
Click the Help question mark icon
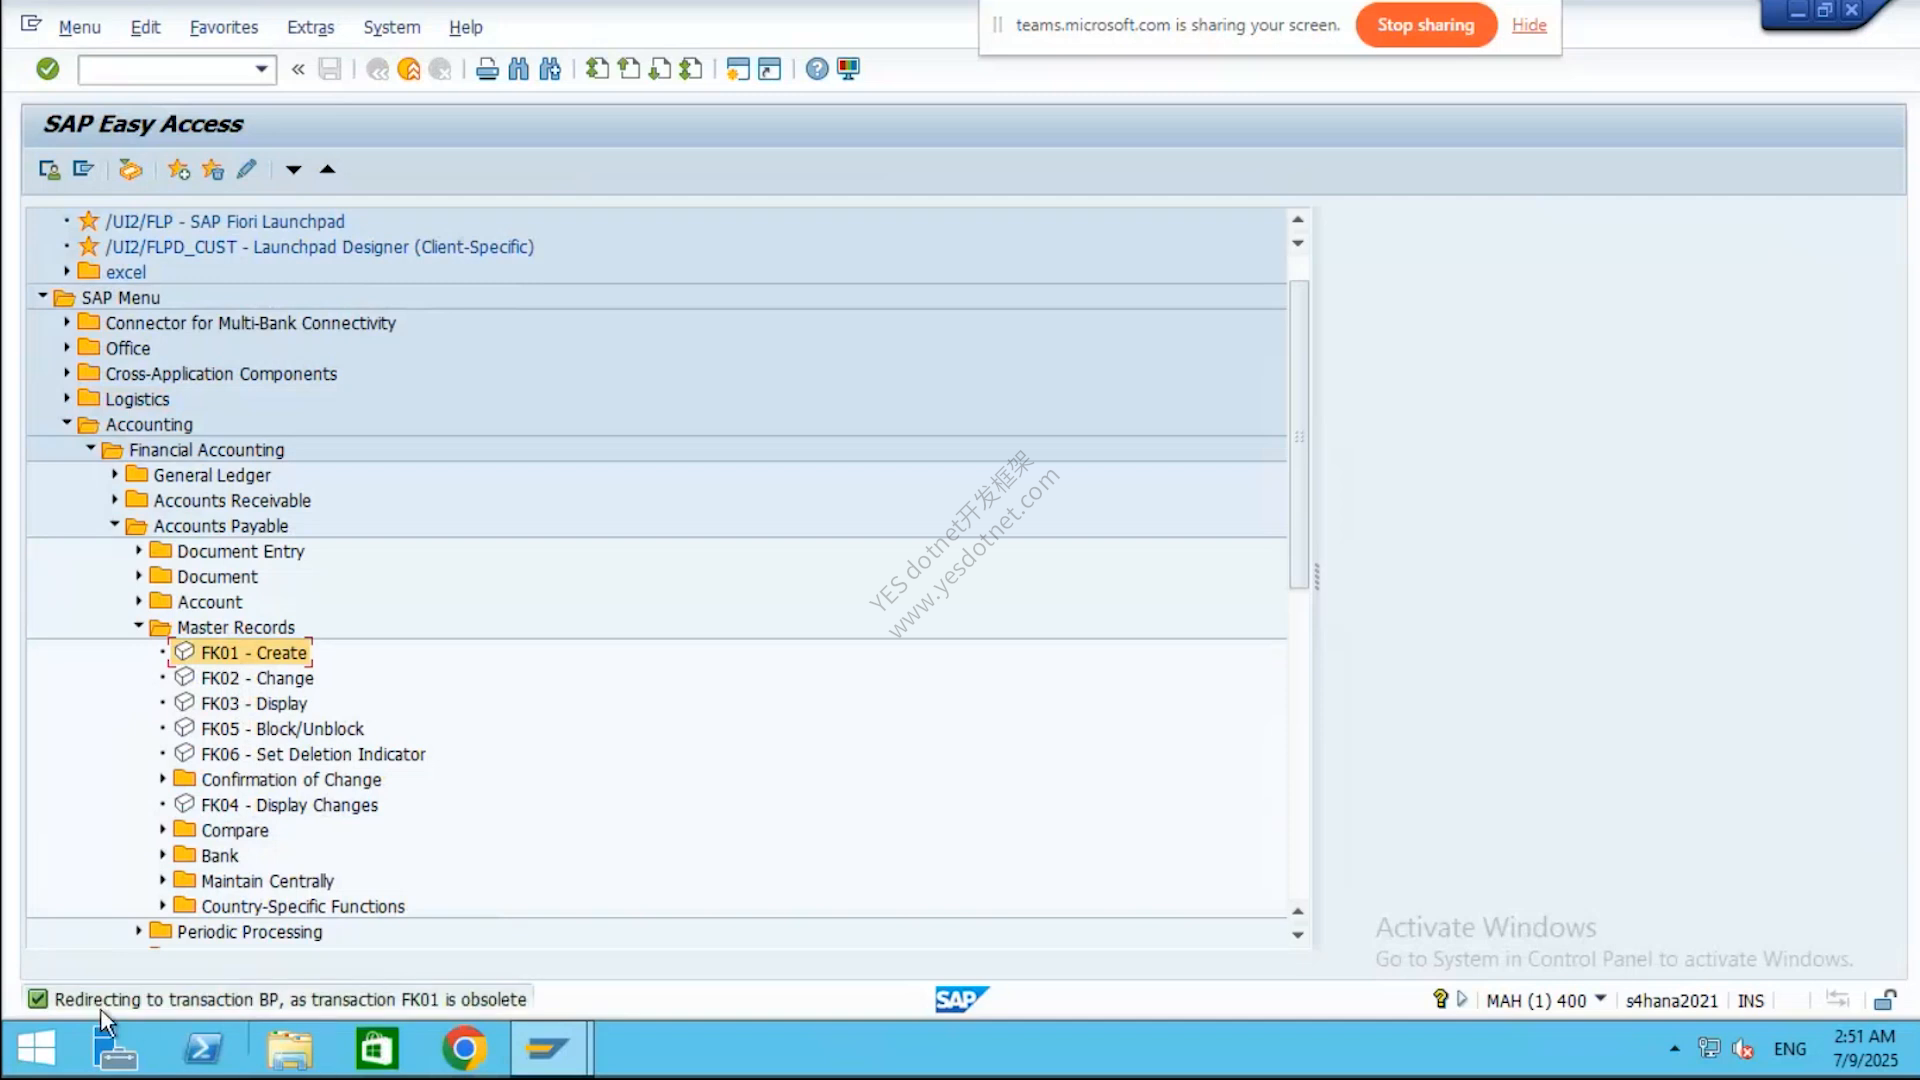(817, 69)
